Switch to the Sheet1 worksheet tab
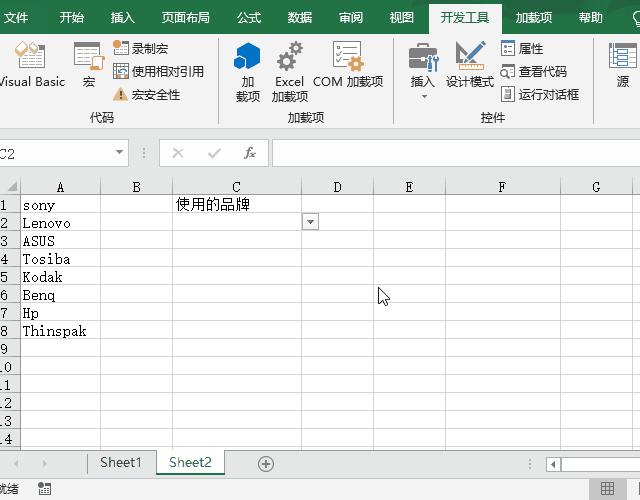This screenshot has height=500, width=640. coord(121,462)
